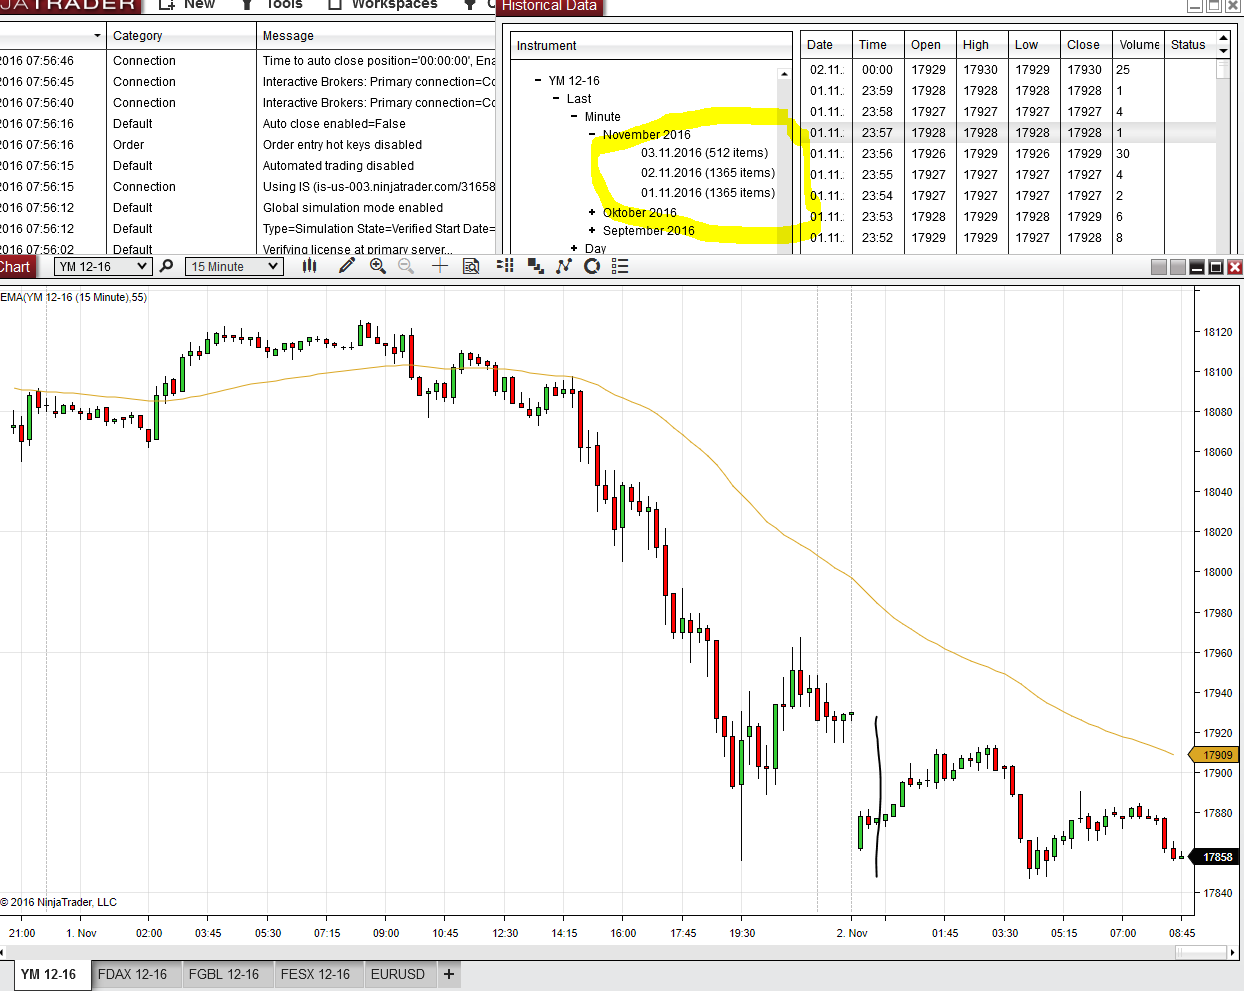
Task: Sort by the Open column header
Action: pos(929,45)
